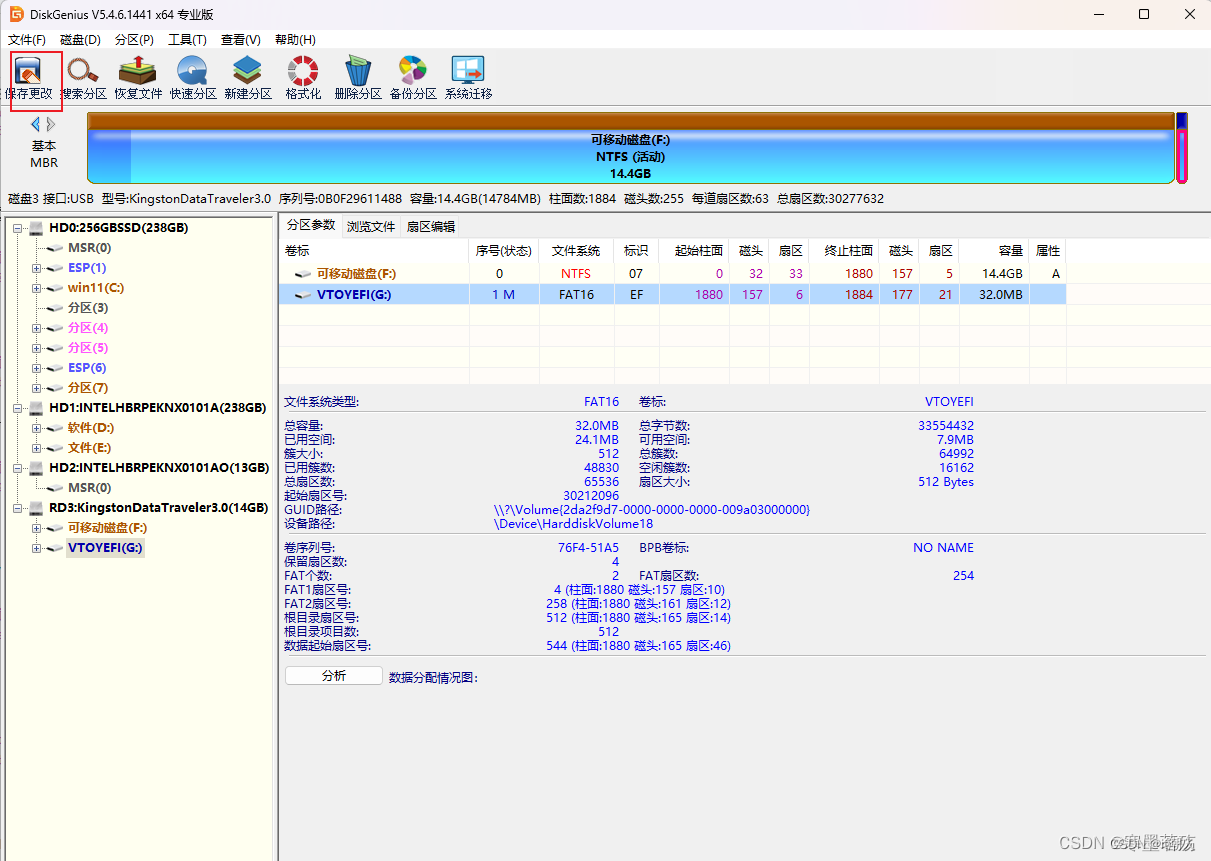The height and width of the screenshot is (861, 1211).
Task: Click drive icon of VTOYEFI(G:) table row
Action: [303, 295]
